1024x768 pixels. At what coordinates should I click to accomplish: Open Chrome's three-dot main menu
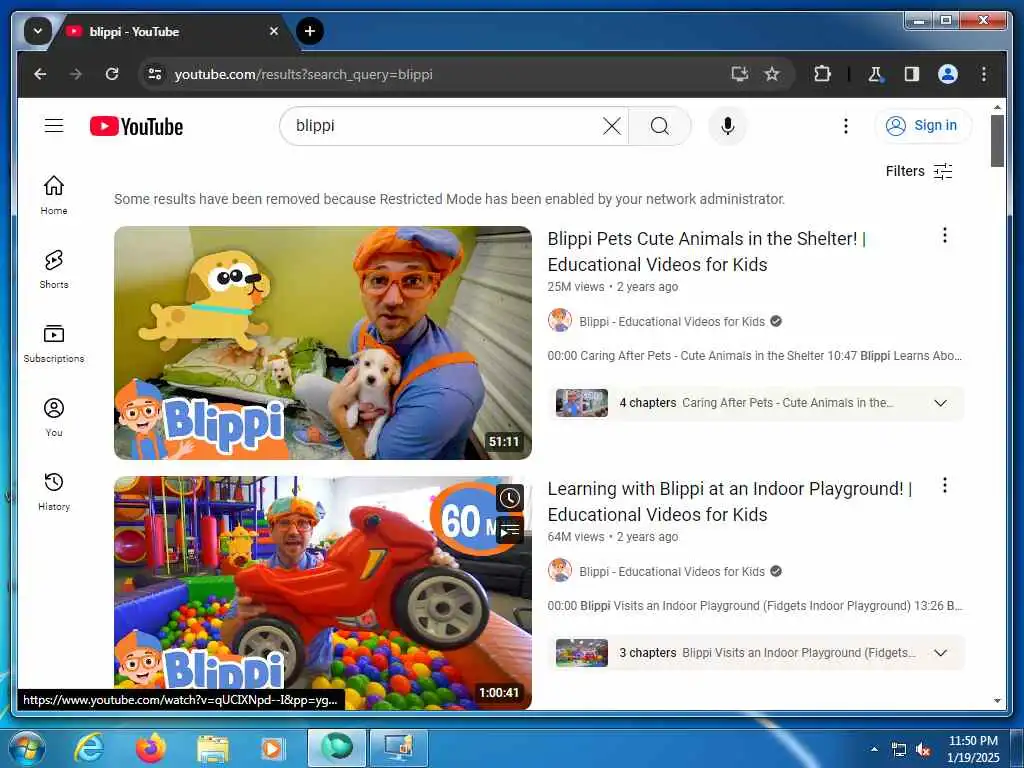tap(984, 74)
